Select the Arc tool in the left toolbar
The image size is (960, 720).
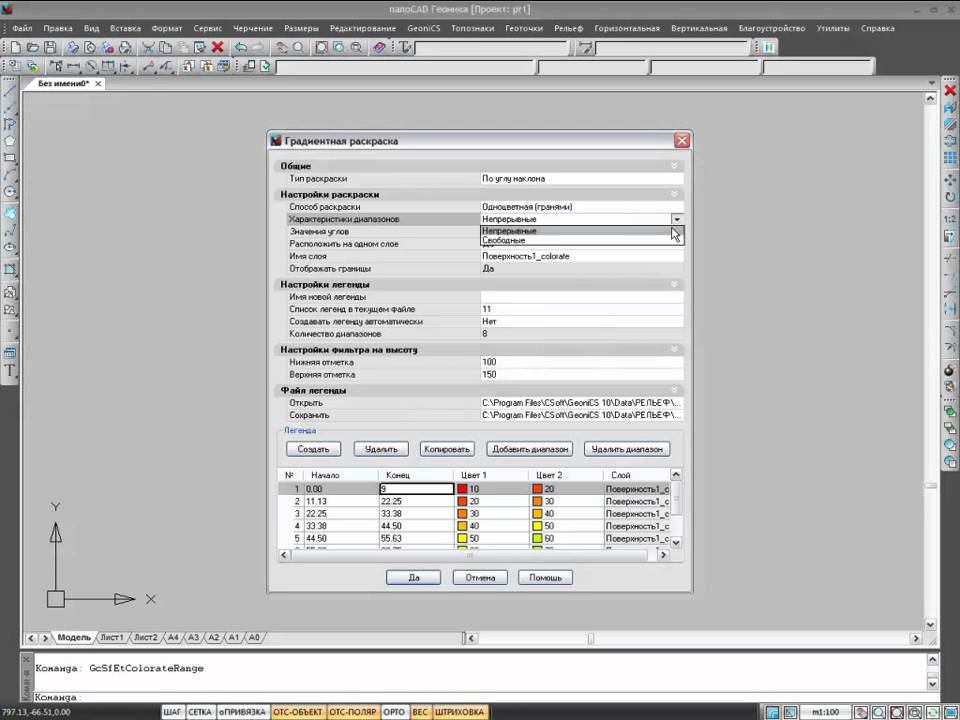pos(10,174)
